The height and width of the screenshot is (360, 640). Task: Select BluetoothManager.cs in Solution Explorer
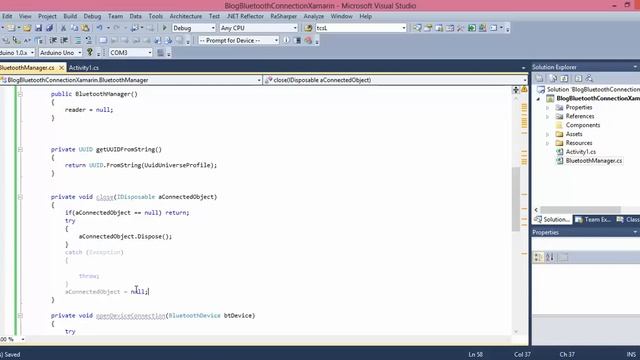pyautogui.click(x=593, y=161)
